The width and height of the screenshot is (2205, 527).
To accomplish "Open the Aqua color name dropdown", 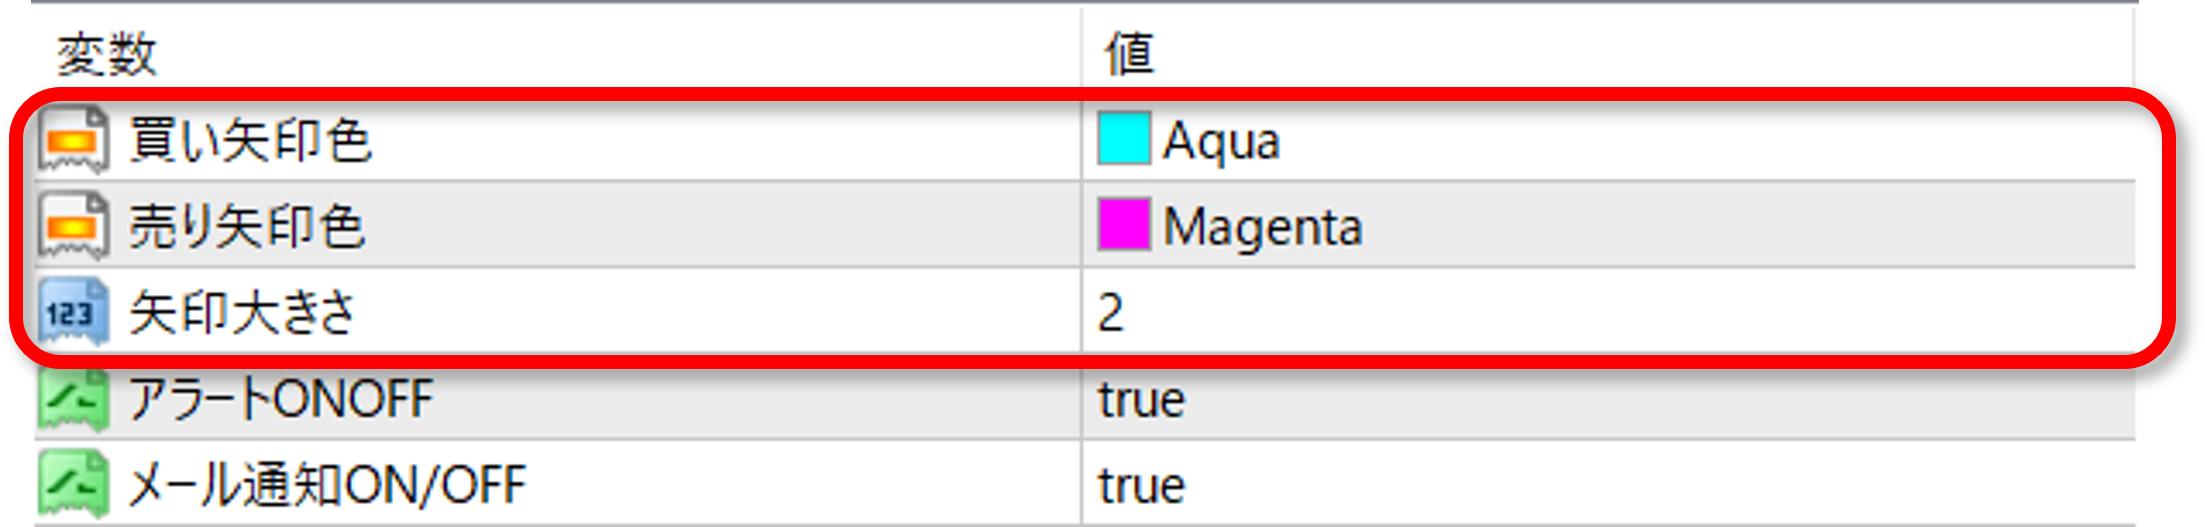I will point(1221,141).
